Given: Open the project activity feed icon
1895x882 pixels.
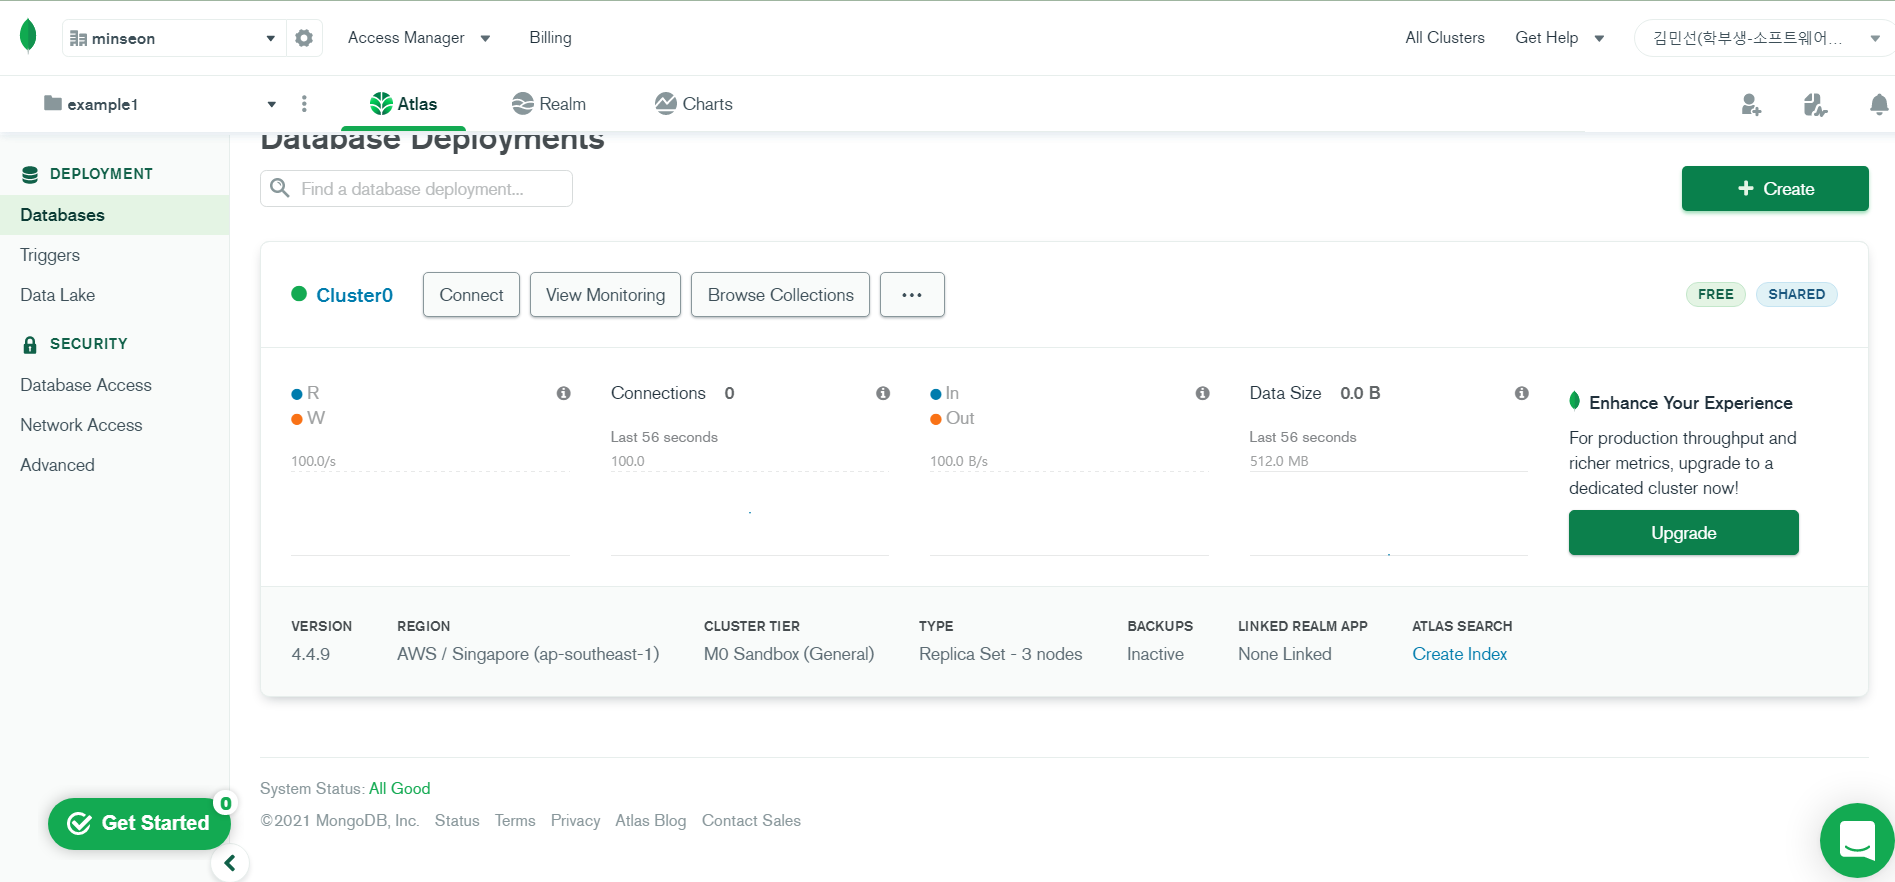Looking at the screenshot, I should pyautogui.click(x=1815, y=104).
